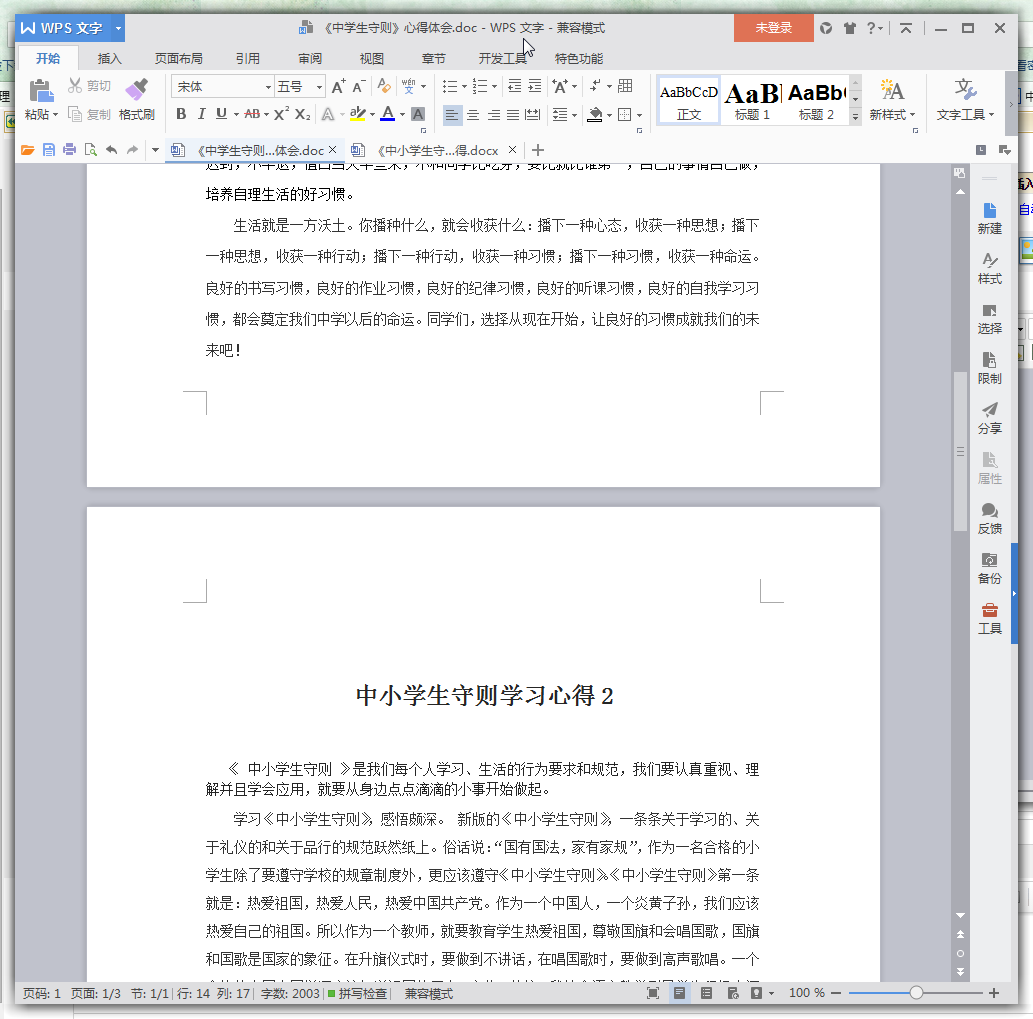Image resolution: width=1033 pixels, height=1019 pixels.
Task: Open the Text Tools icon
Action: pyautogui.click(x=965, y=90)
